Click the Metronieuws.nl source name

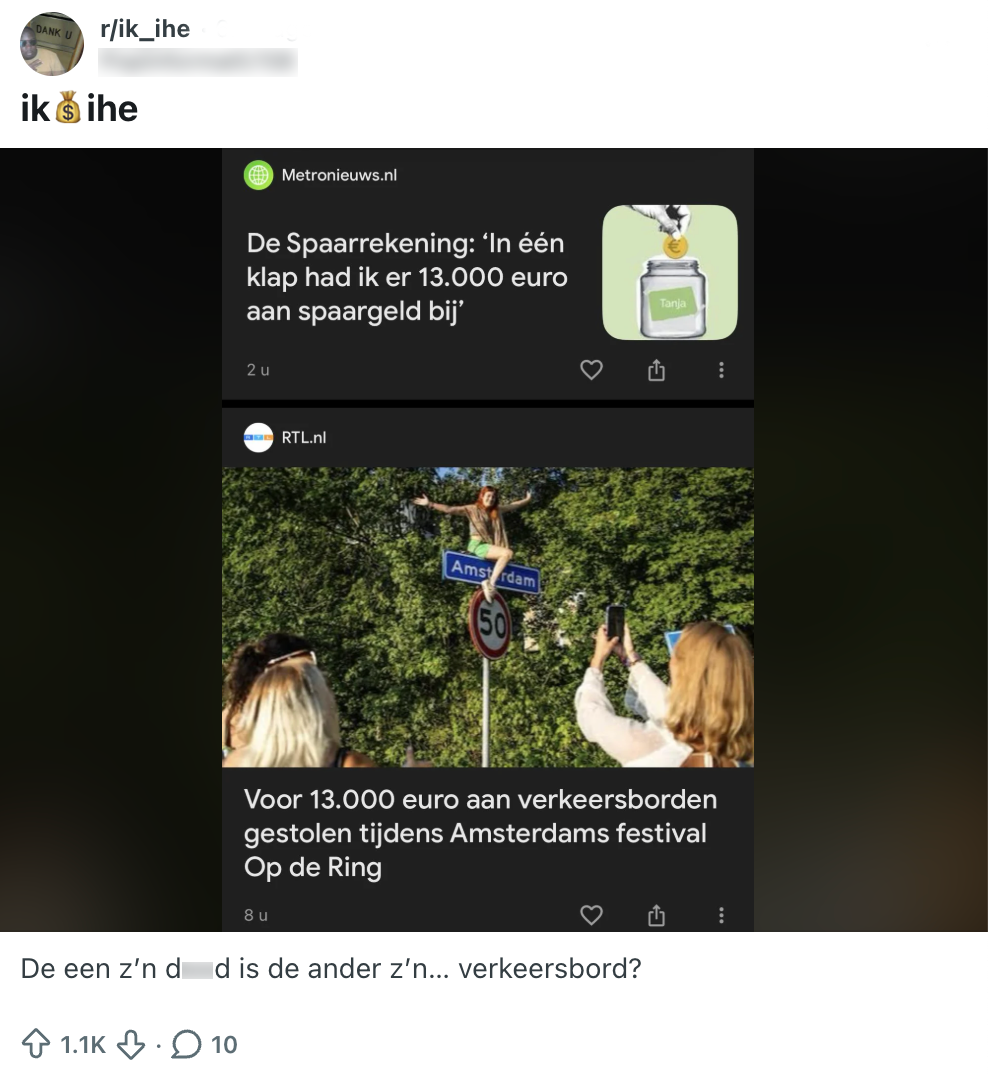339,175
